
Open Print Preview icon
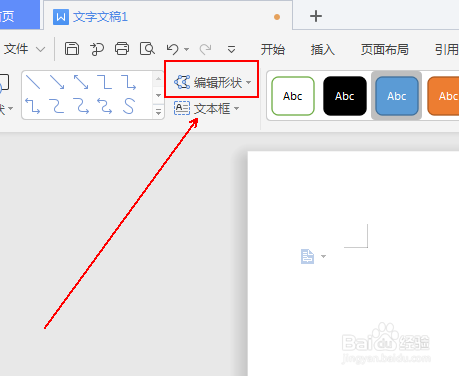[147, 49]
